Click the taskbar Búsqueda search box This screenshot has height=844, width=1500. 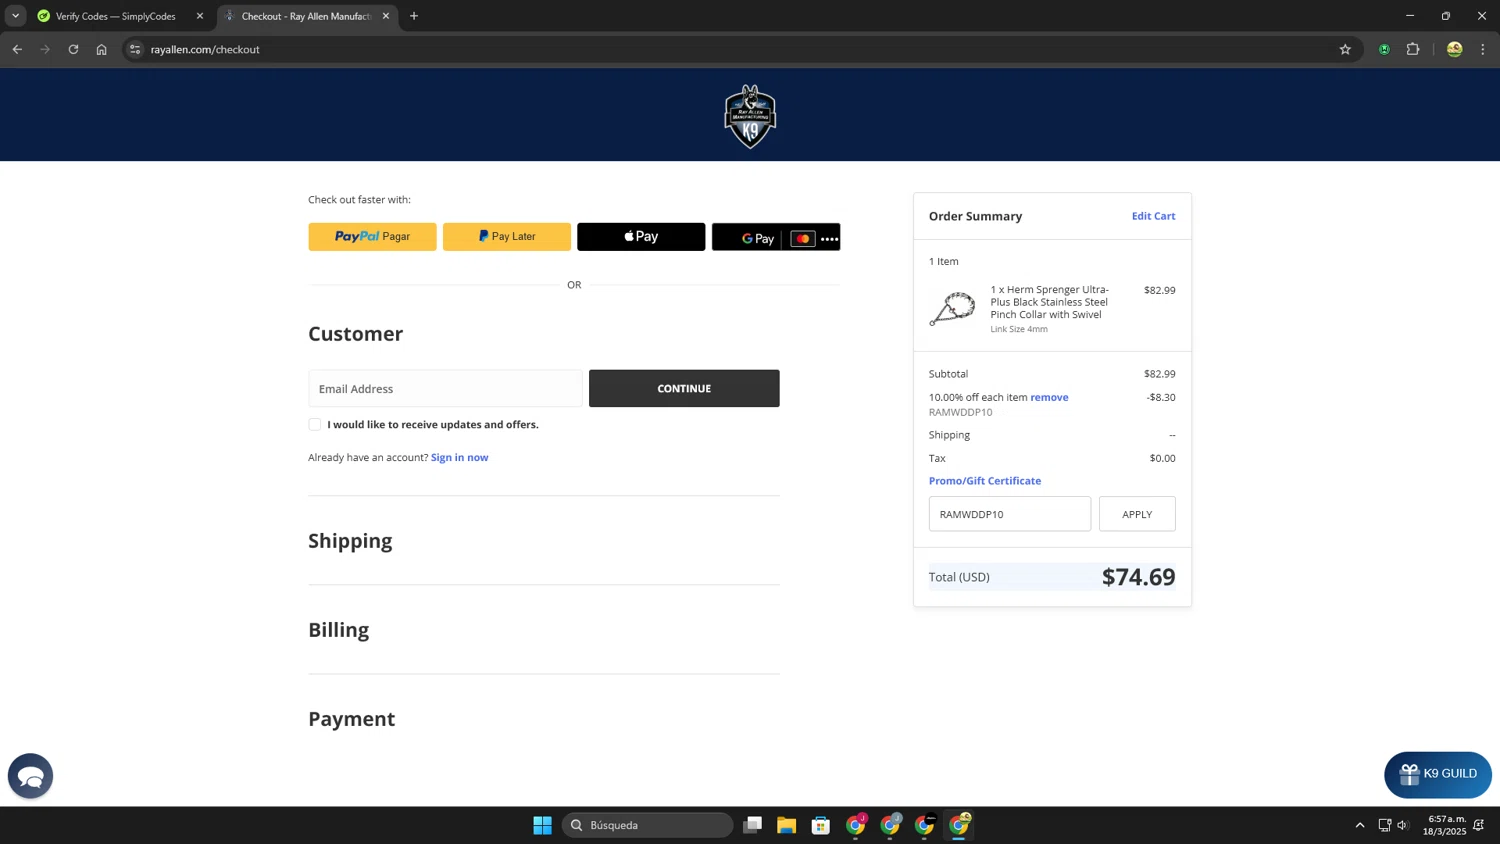(x=647, y=825)
